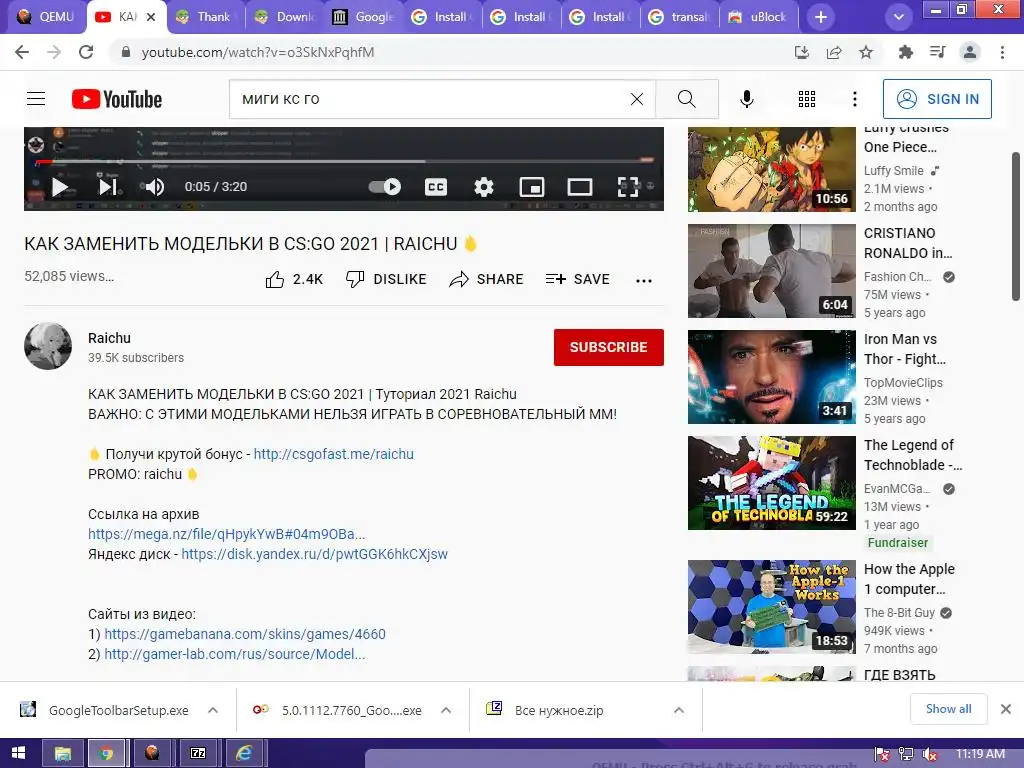Open gamebanana.com skins link
Viewport: 1024px width, 768px height.
tap(245, 634)
